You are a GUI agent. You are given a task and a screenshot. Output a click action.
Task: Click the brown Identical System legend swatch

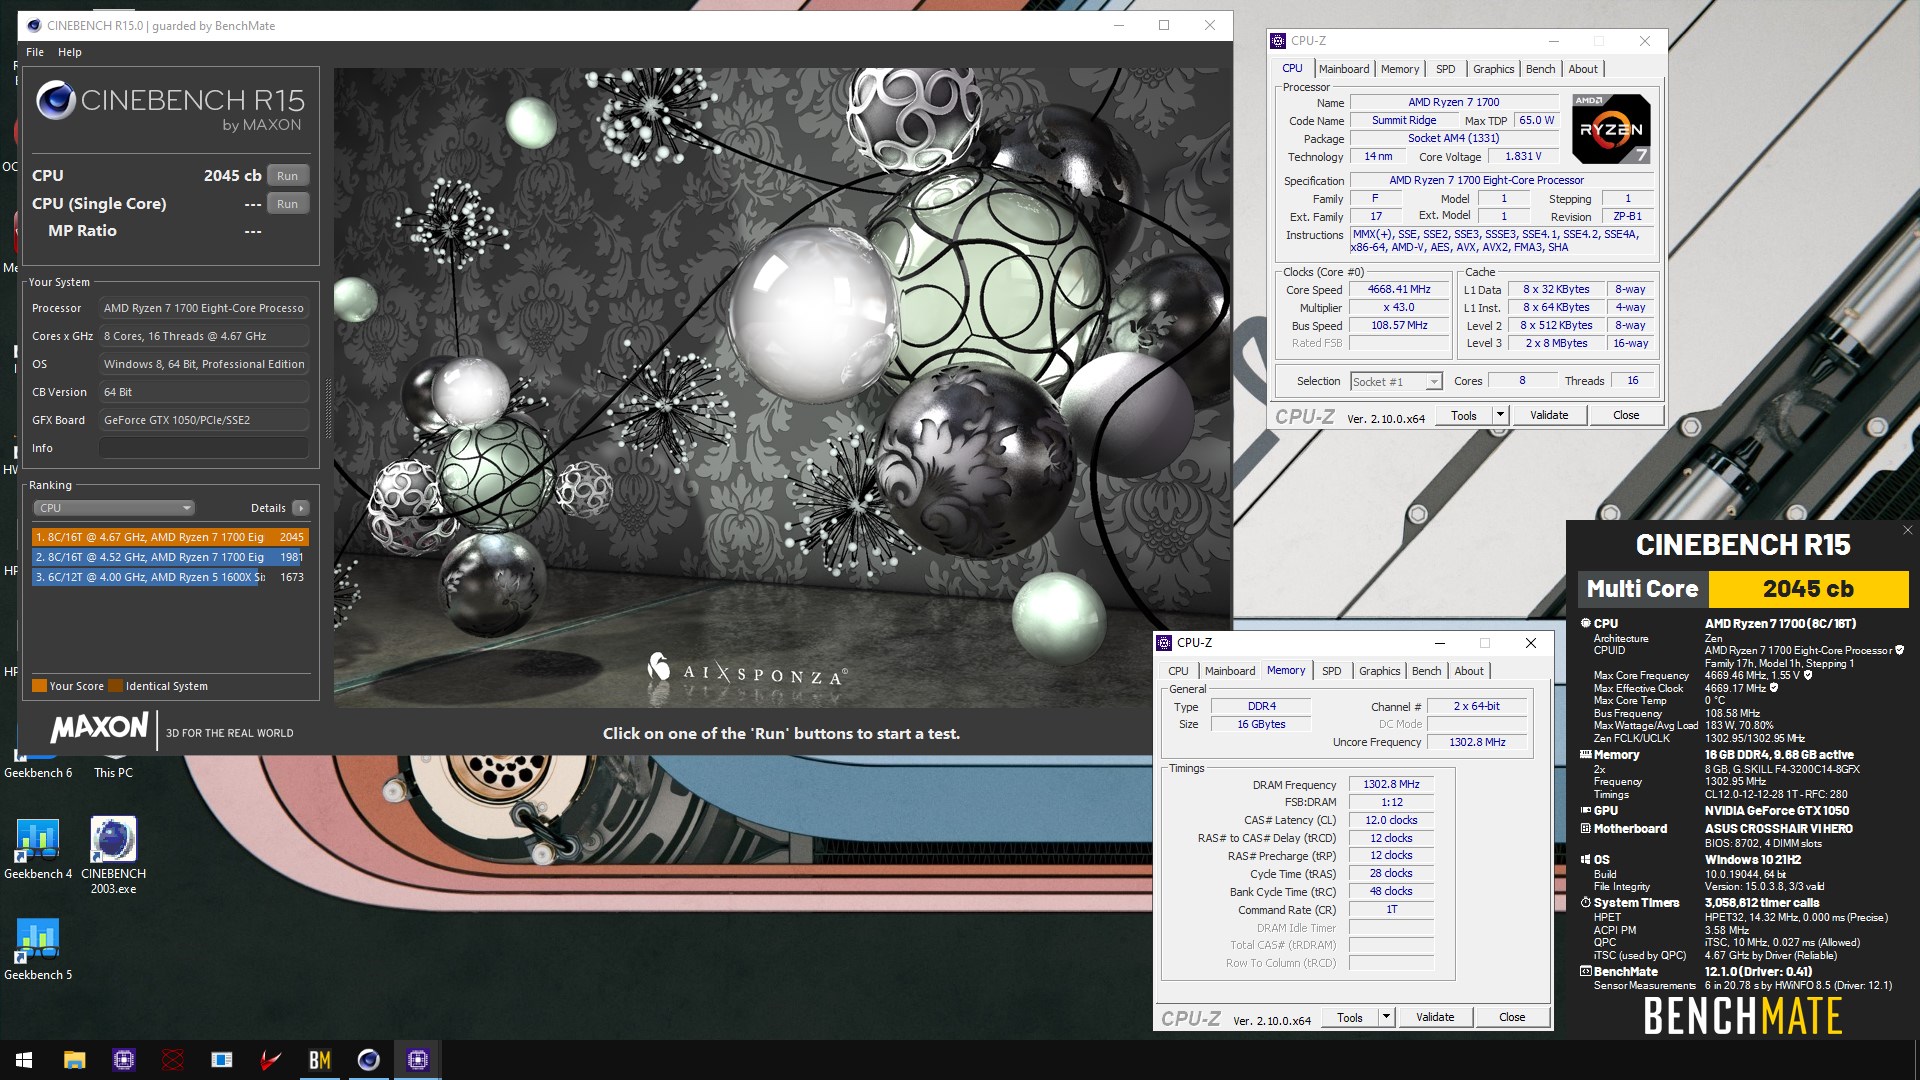[116, 686]
